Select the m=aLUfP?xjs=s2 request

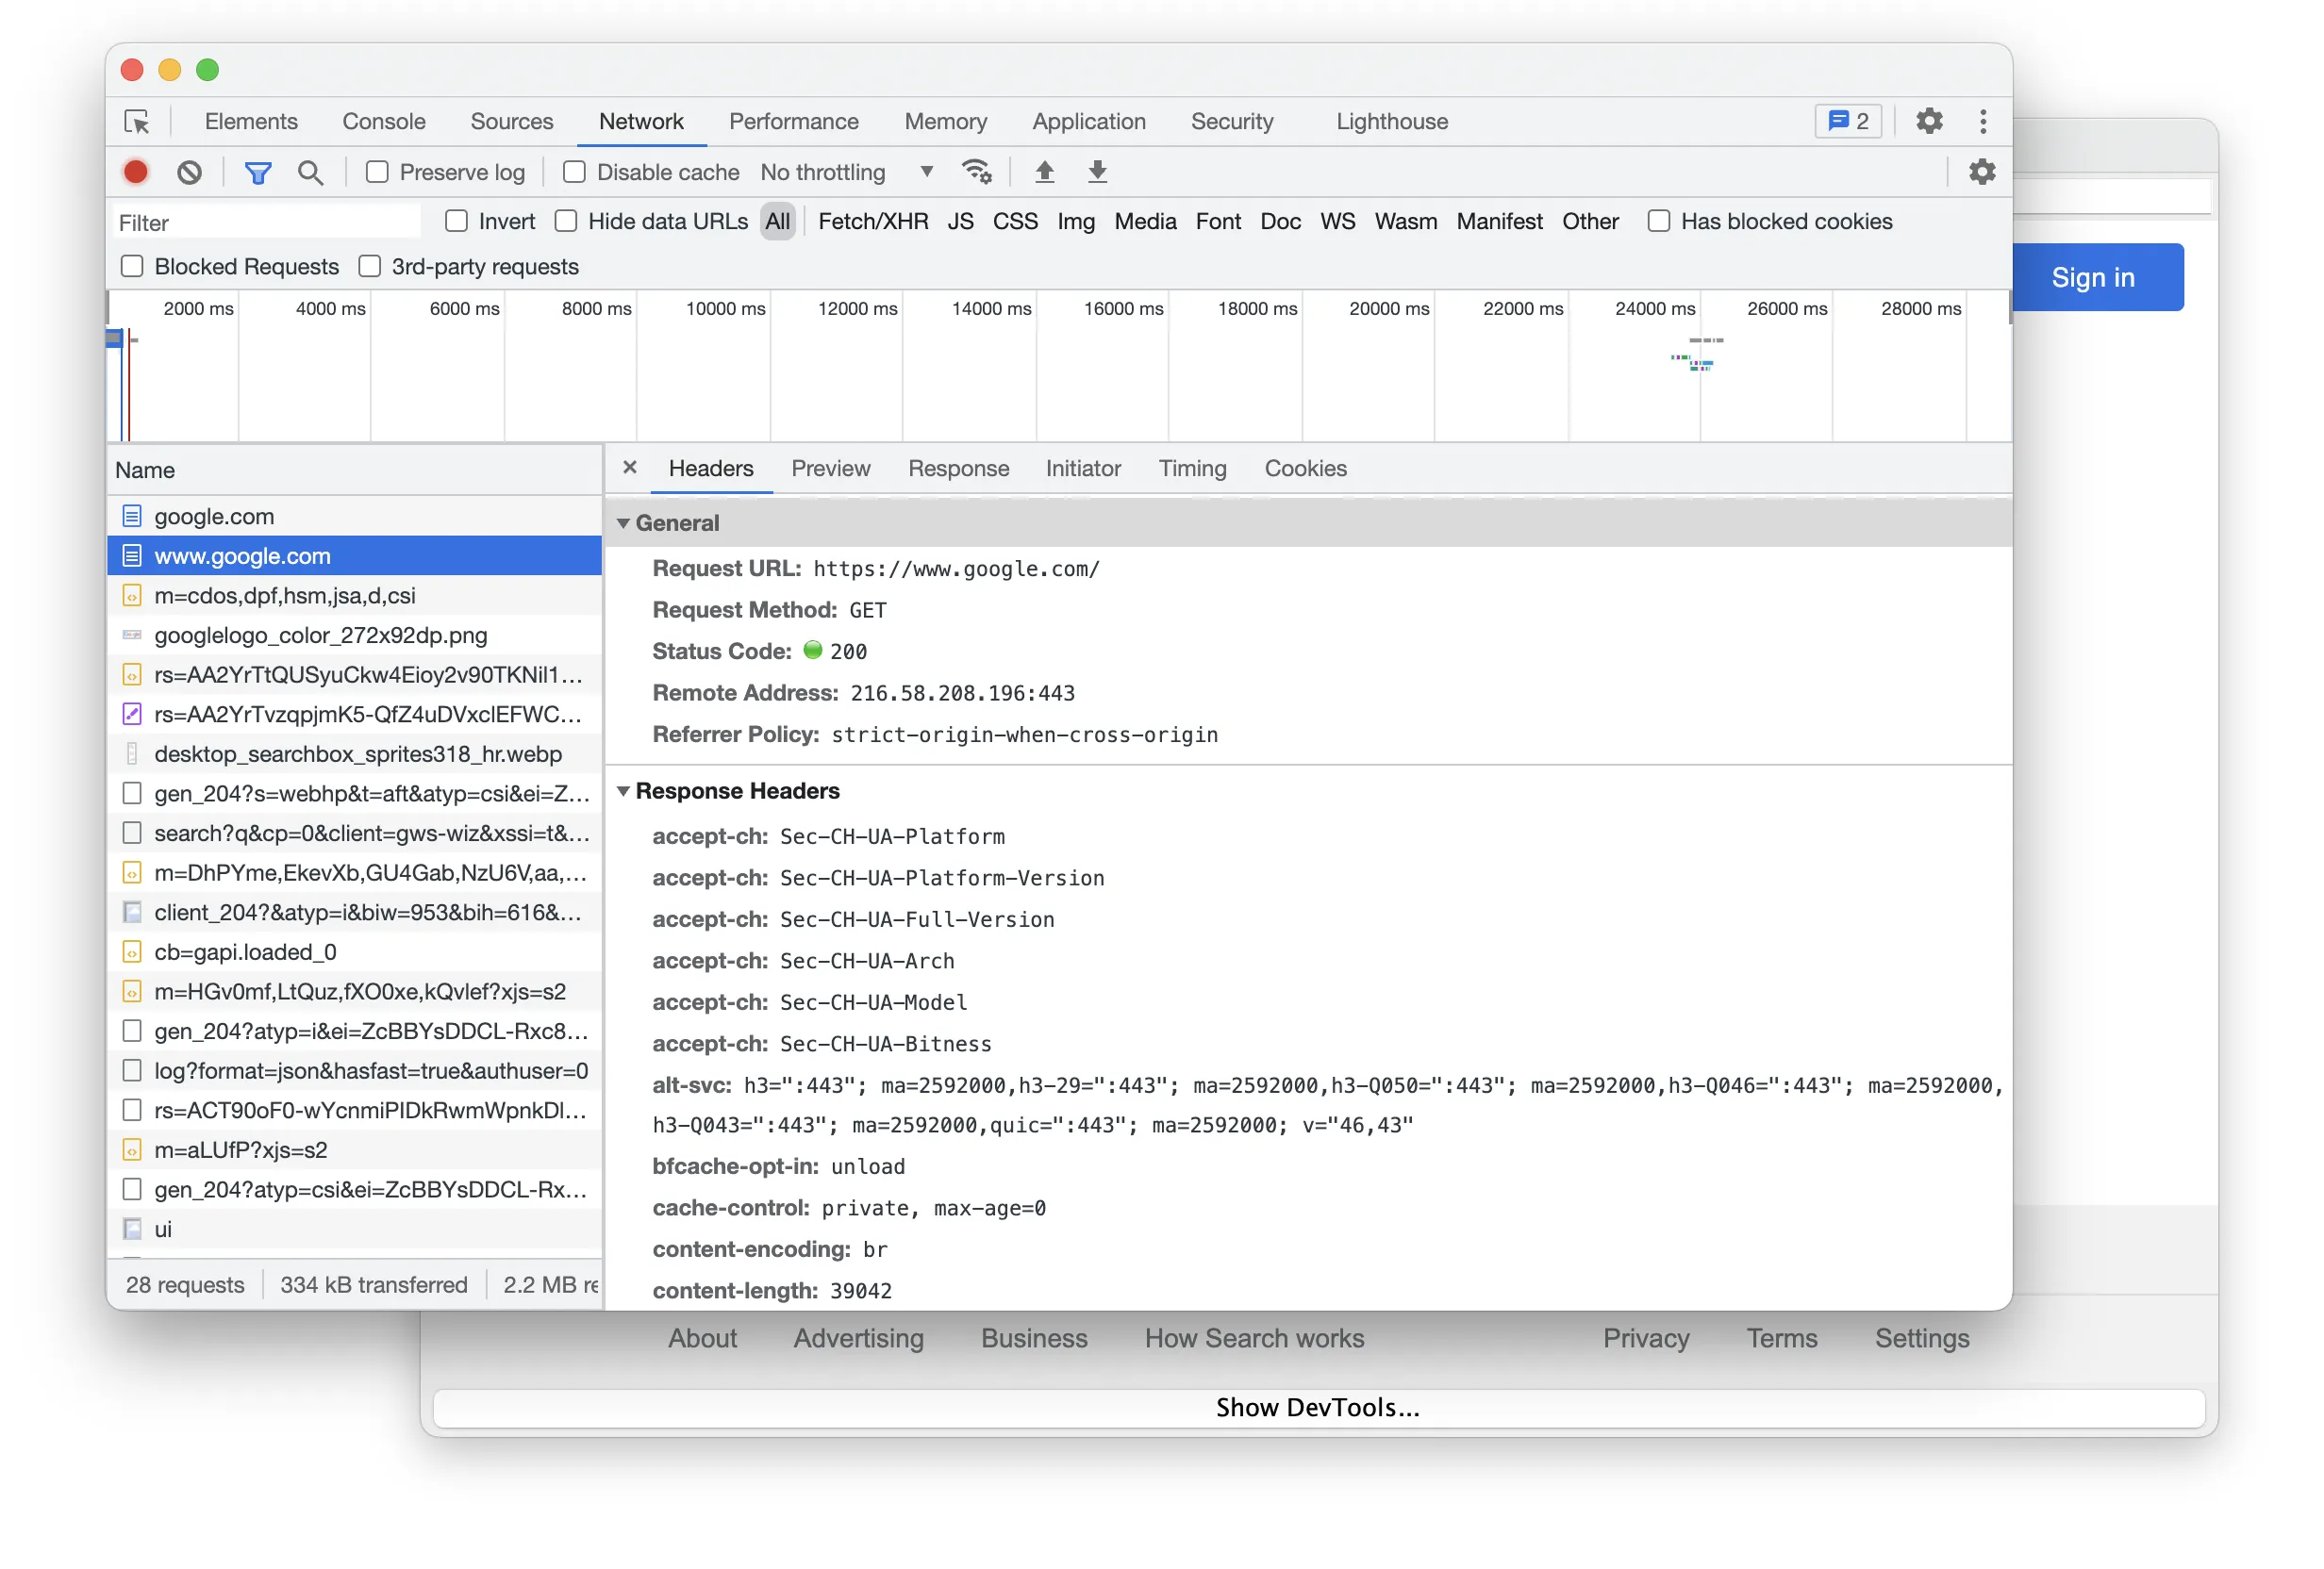pyautogui.click(x=354, y=1150)
